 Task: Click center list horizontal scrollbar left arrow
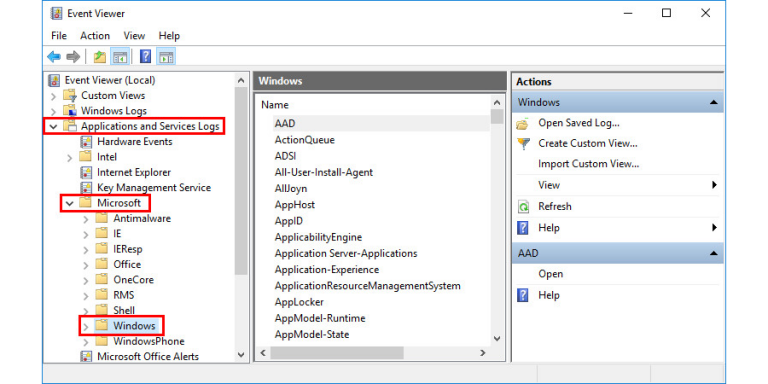click(263, 353)
